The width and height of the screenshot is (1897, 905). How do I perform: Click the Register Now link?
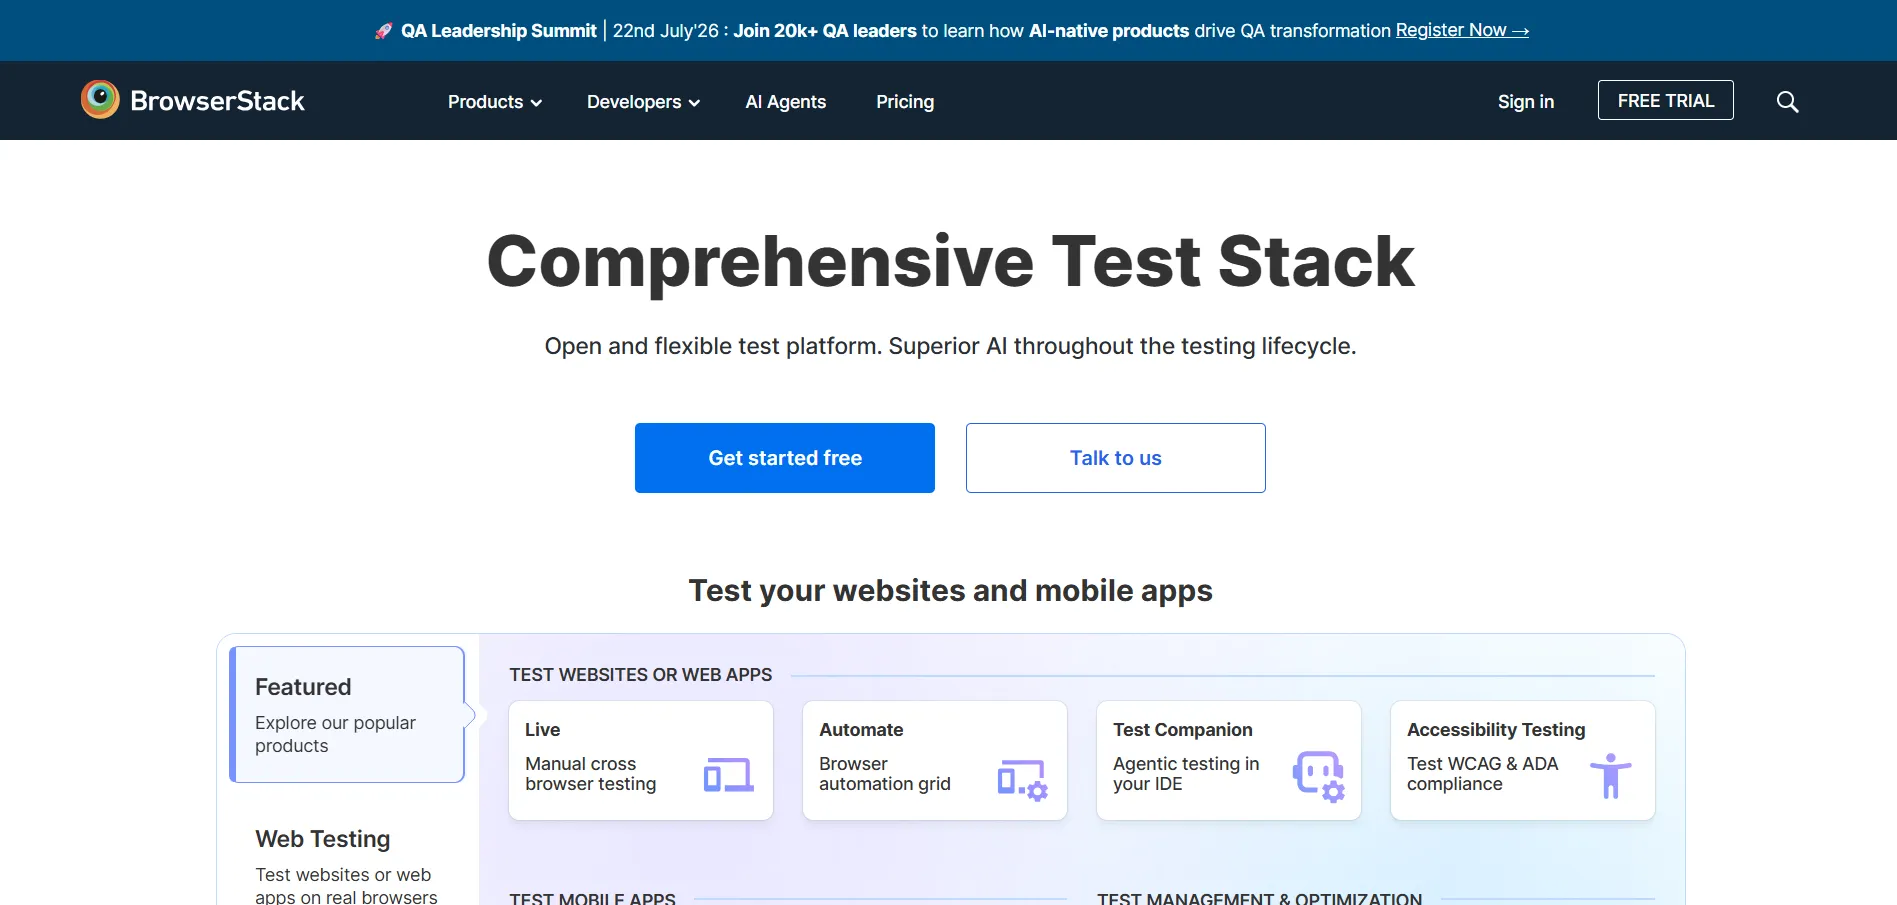pos(1462,31)
